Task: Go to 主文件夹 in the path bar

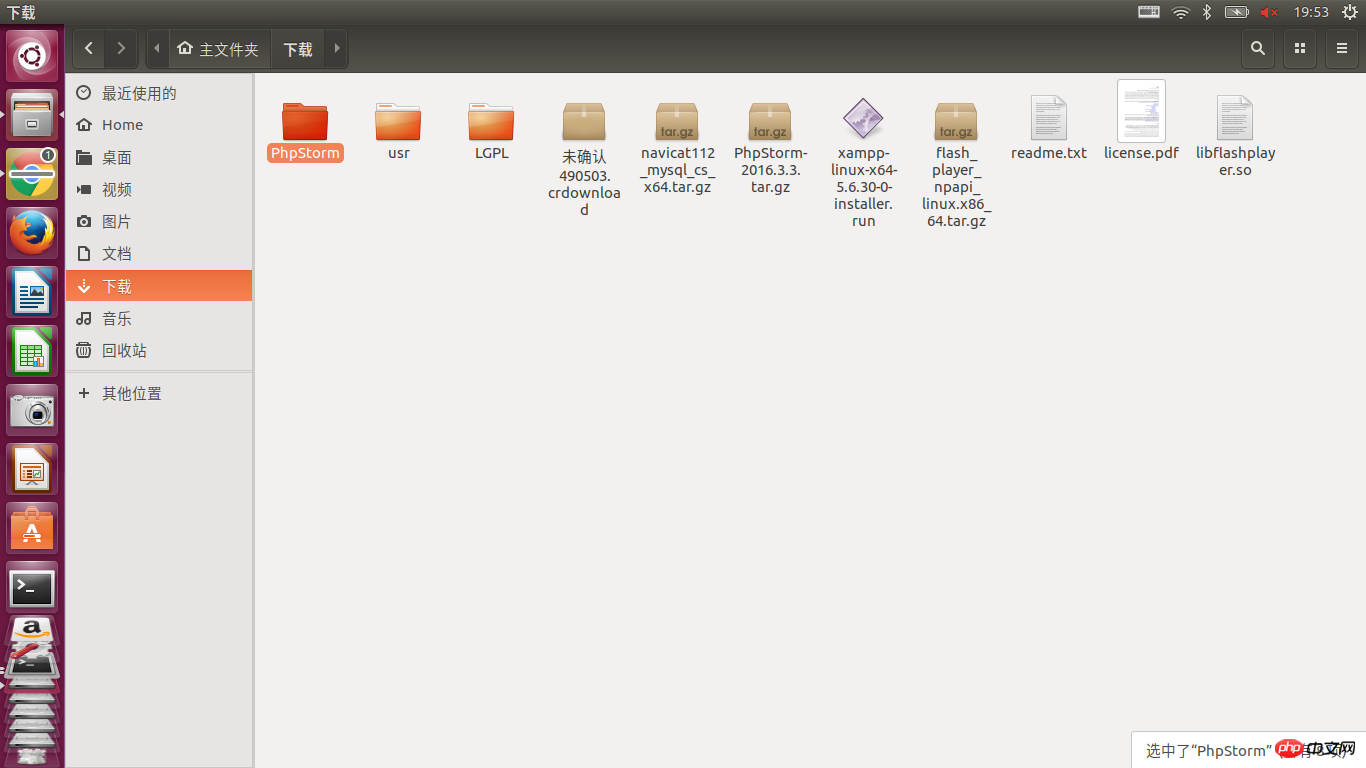Action: [x=218, y=49]
